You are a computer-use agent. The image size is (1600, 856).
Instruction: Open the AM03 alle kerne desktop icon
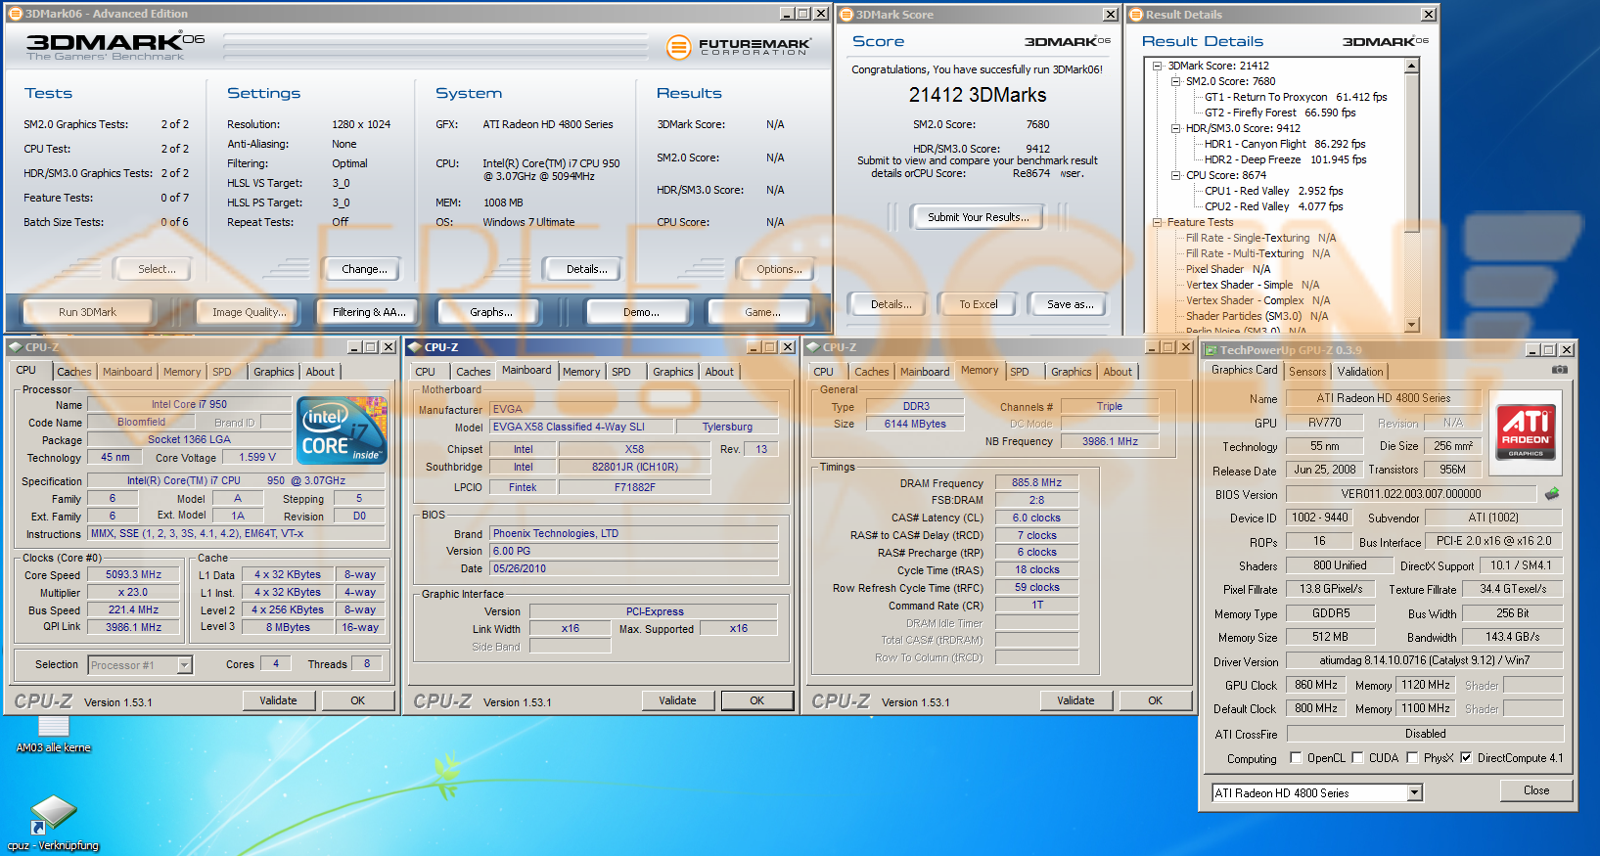[53, 734]
